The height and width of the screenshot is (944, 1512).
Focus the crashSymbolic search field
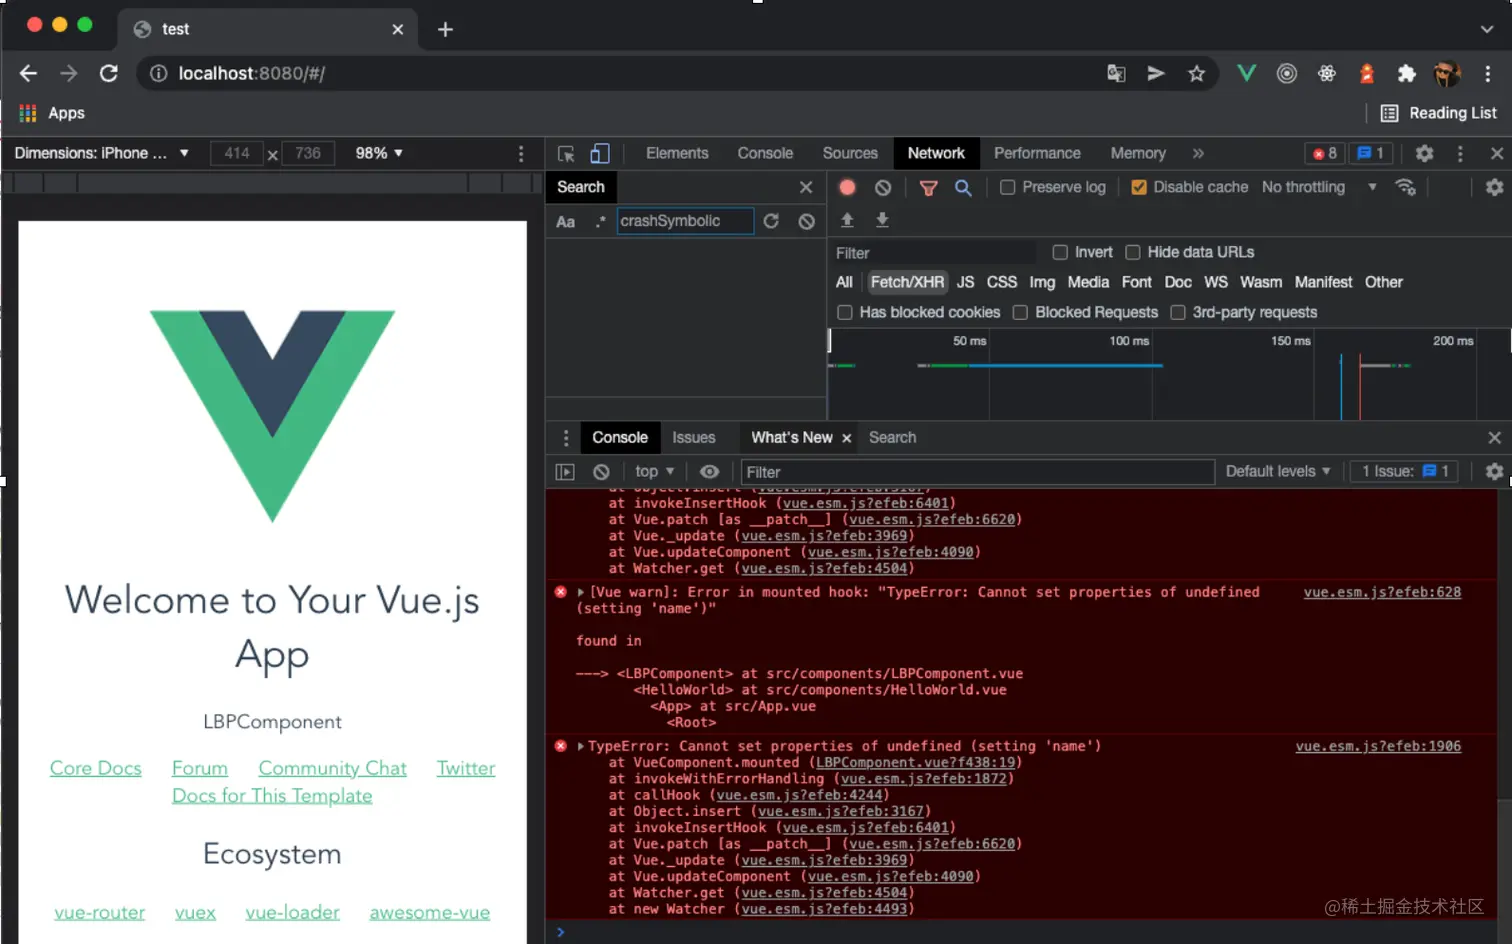[x=685, y=221]
